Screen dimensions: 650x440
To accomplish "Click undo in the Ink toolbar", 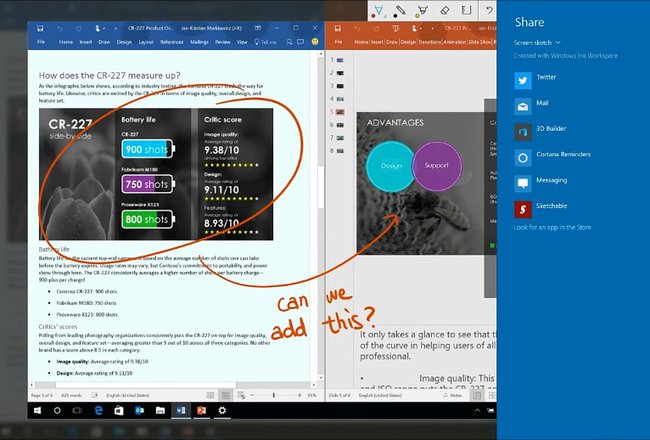I will (x=490, y=10).
